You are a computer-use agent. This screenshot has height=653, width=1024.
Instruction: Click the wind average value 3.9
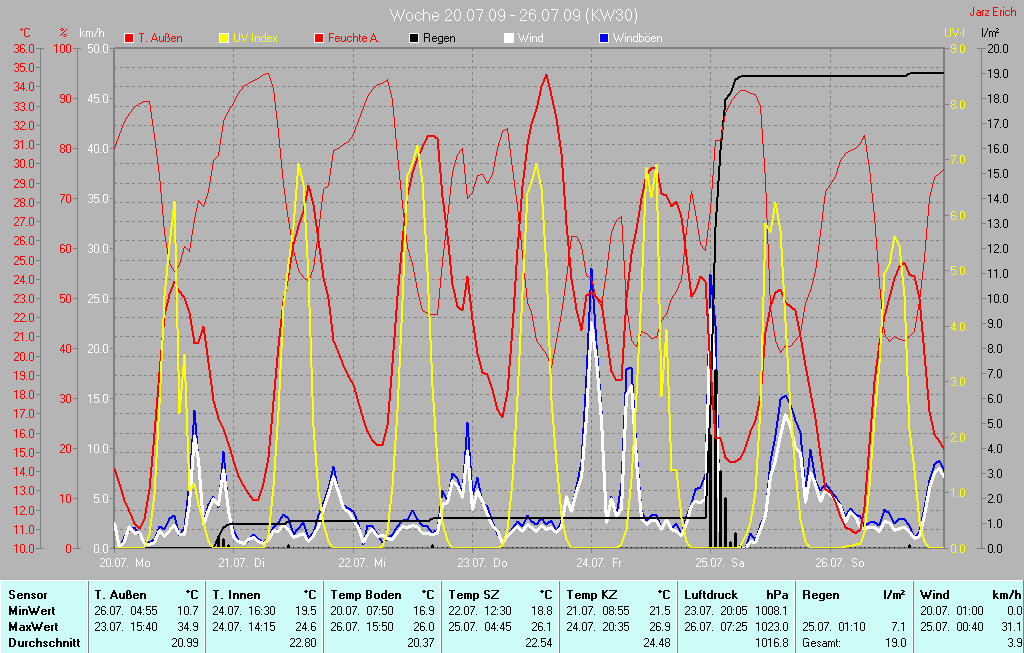click(x=1014, y=643)
